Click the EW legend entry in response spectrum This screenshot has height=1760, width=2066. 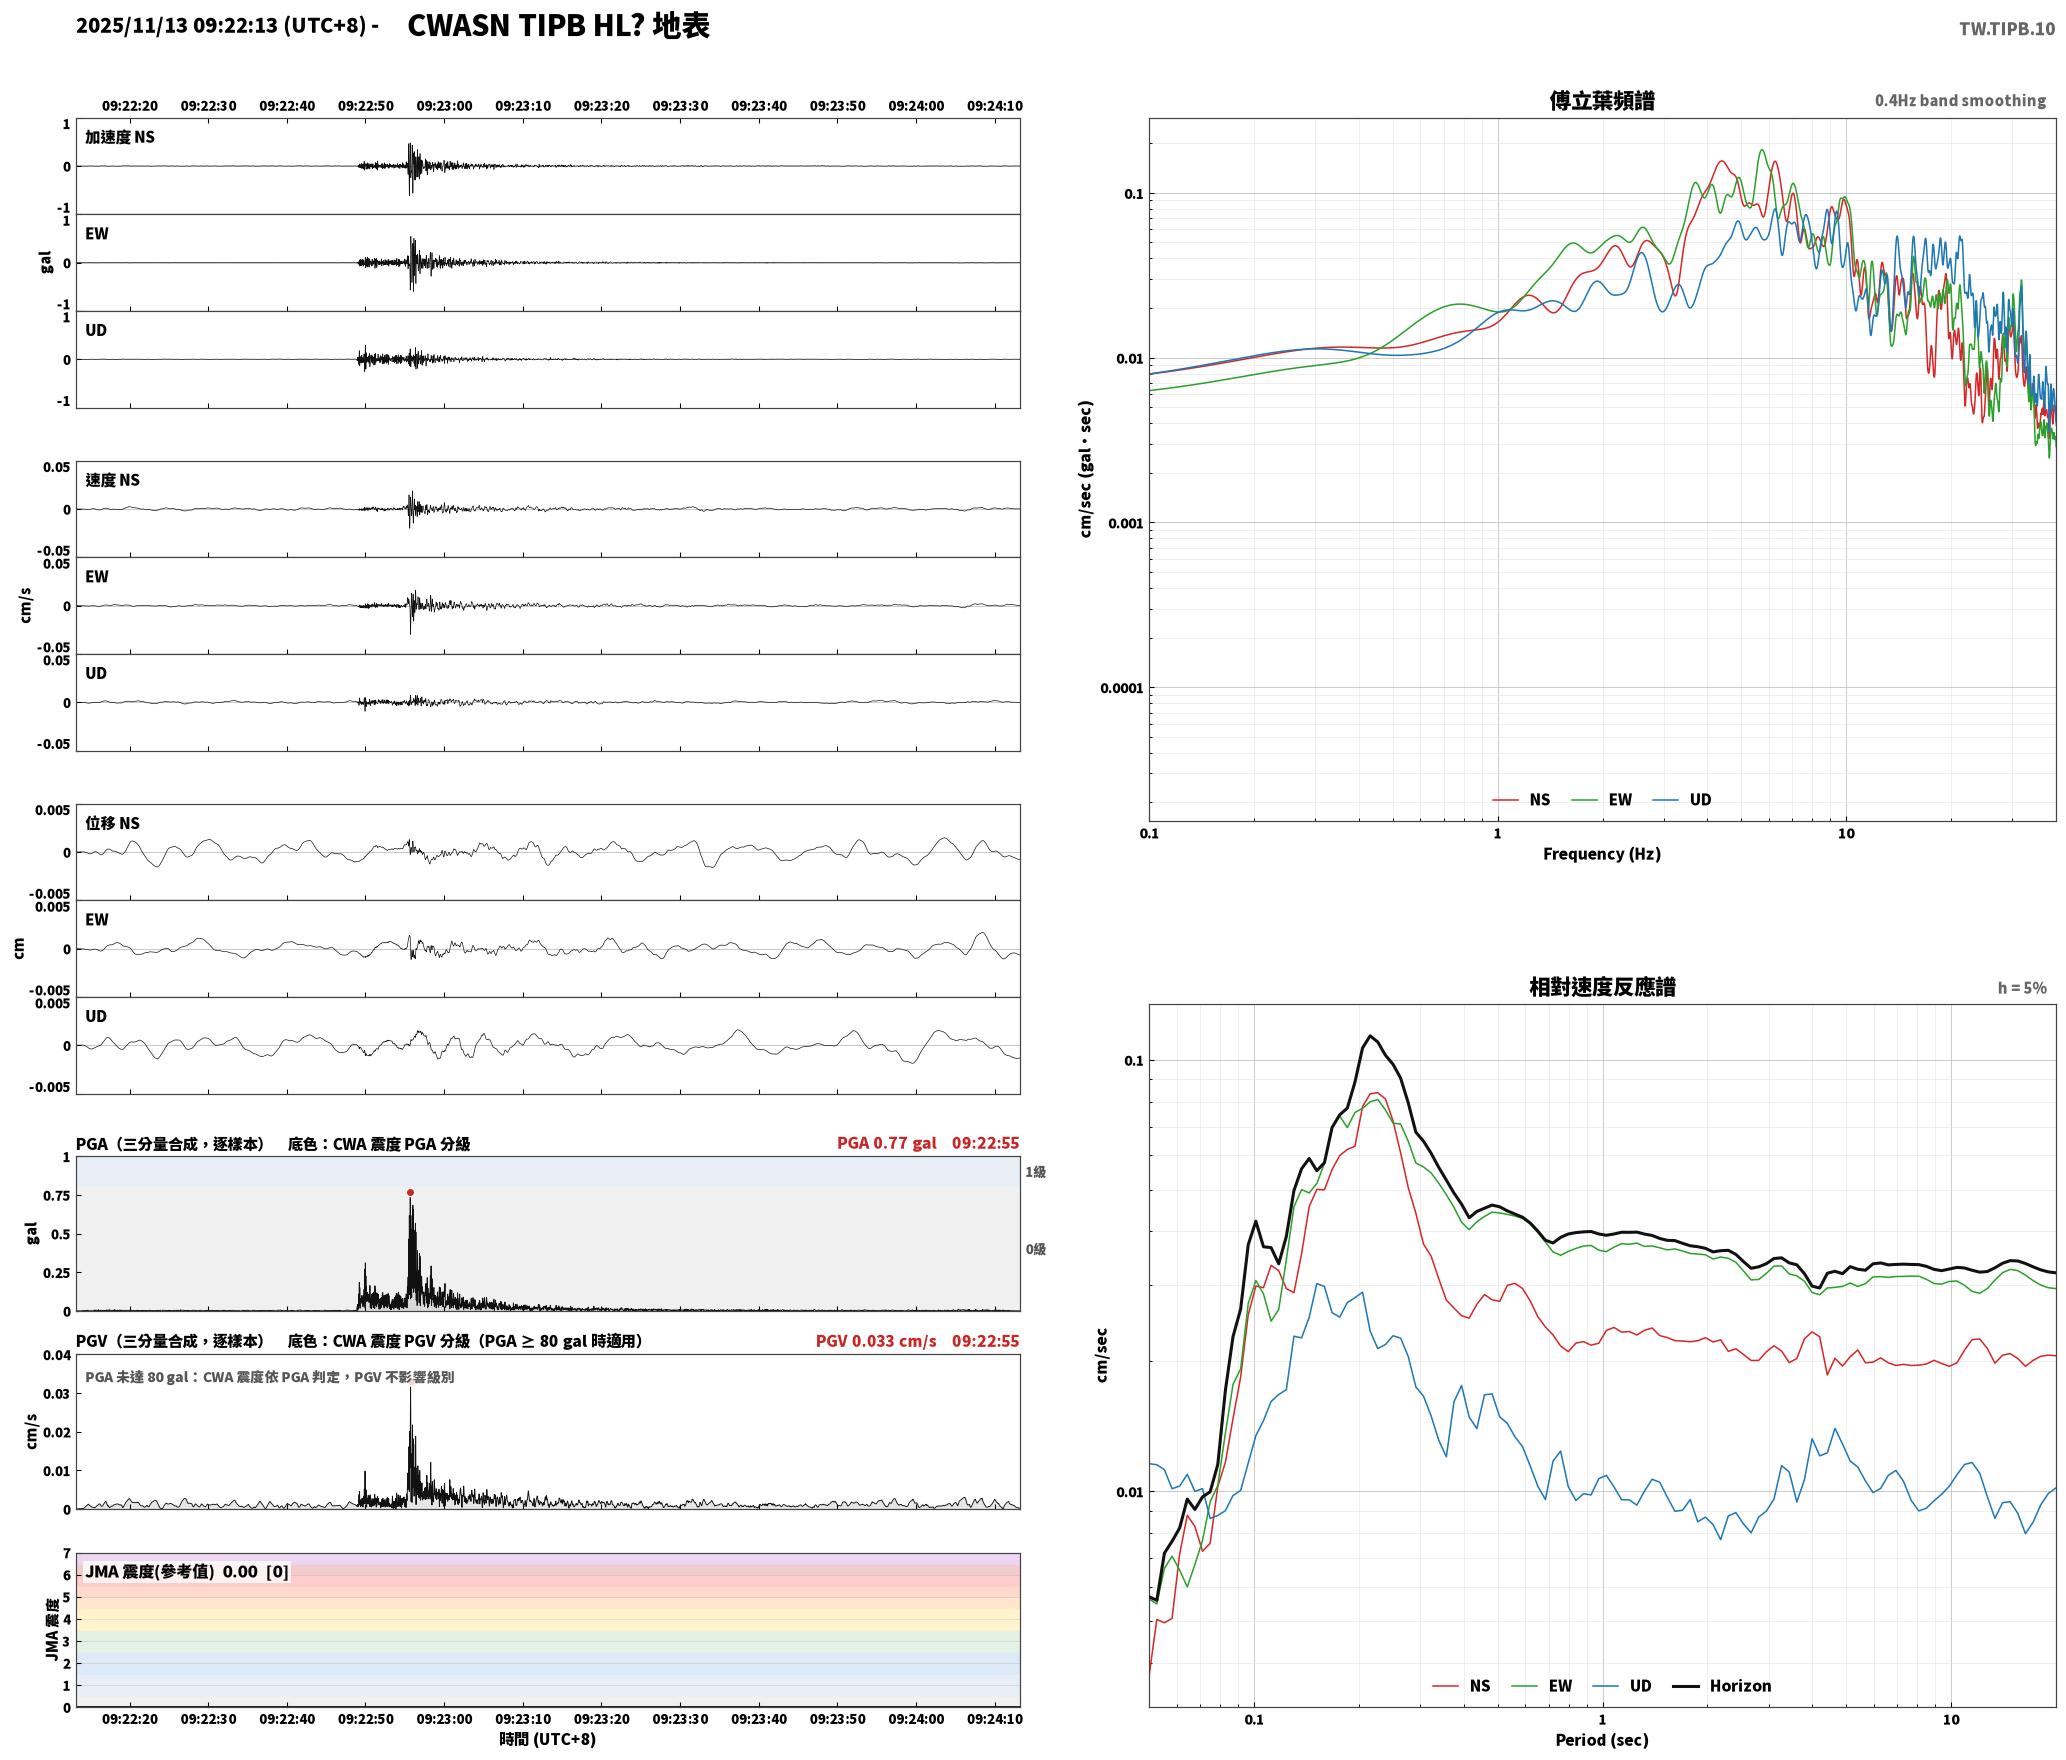pyautogui.click(x=1542, y=1686)
